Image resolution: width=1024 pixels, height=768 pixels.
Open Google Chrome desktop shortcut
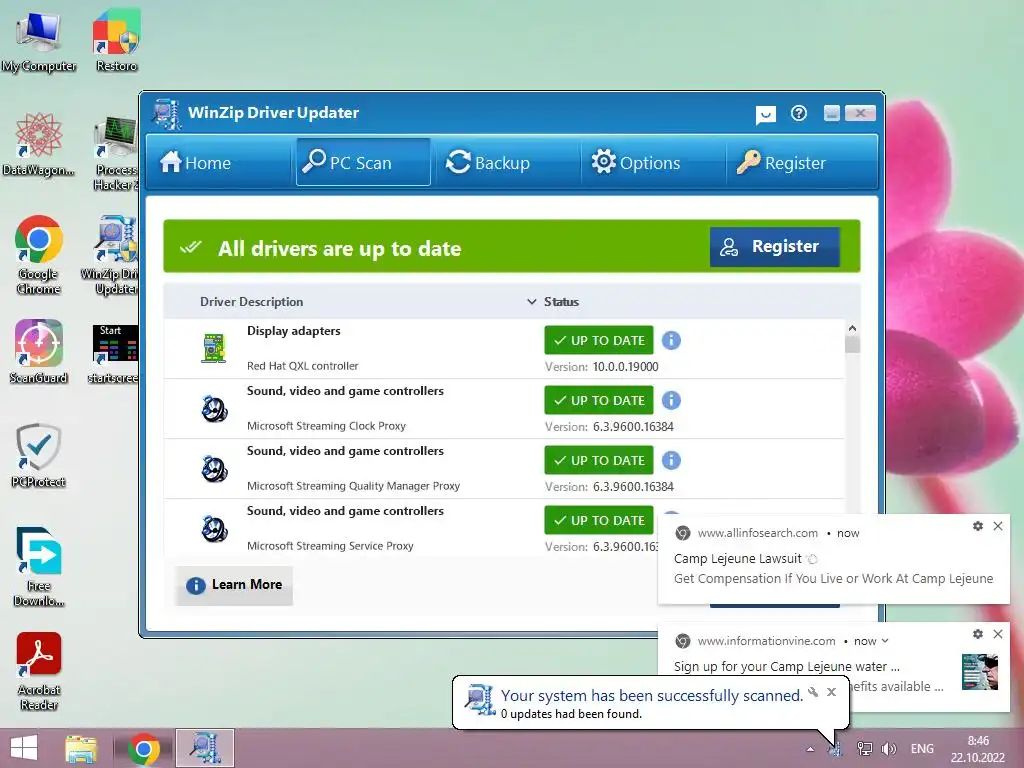coord(39,255)
